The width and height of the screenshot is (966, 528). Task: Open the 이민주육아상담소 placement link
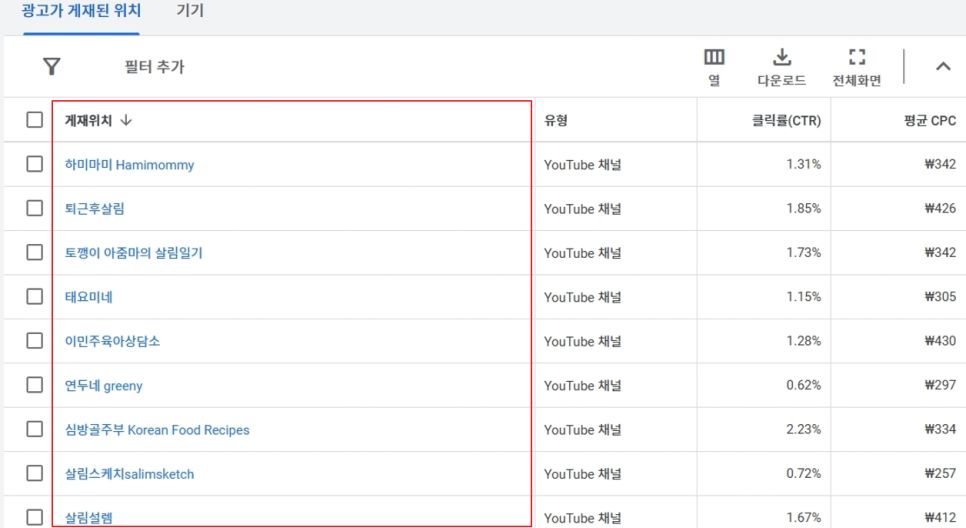(112, 341)
